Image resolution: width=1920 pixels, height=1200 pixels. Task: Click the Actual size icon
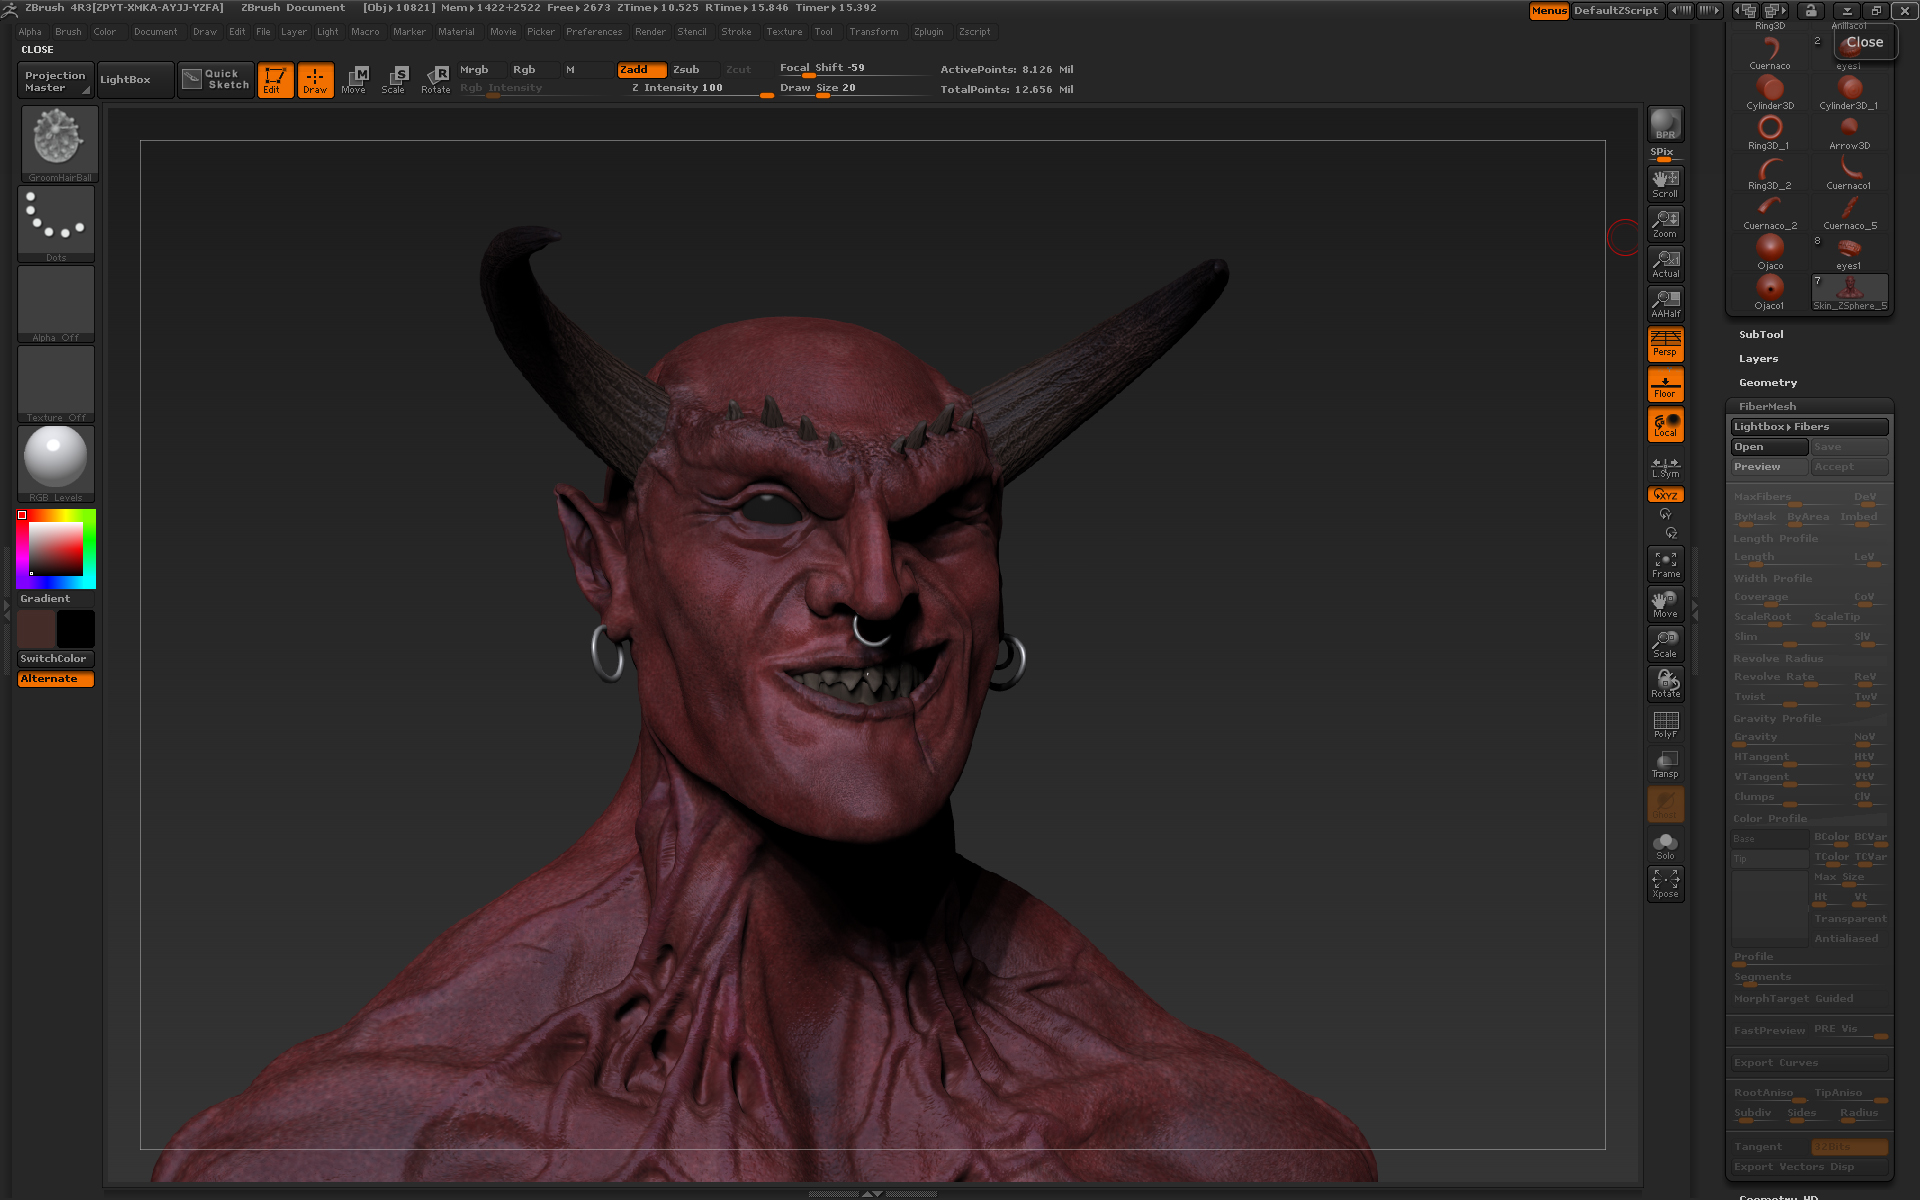(1665, 263)
